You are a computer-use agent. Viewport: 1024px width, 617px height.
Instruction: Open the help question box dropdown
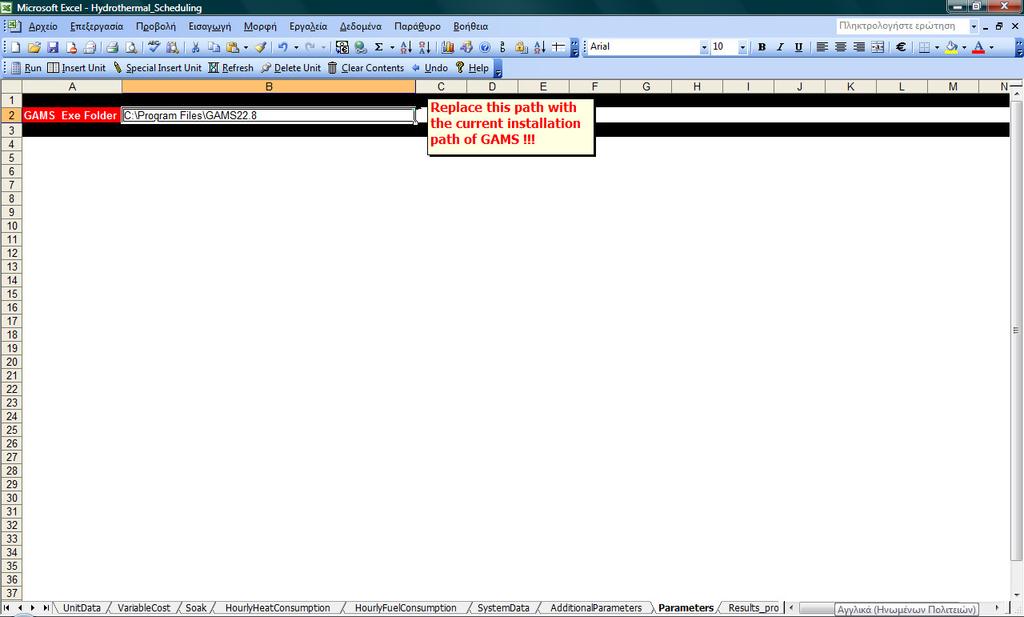click(x=974, y=26)
